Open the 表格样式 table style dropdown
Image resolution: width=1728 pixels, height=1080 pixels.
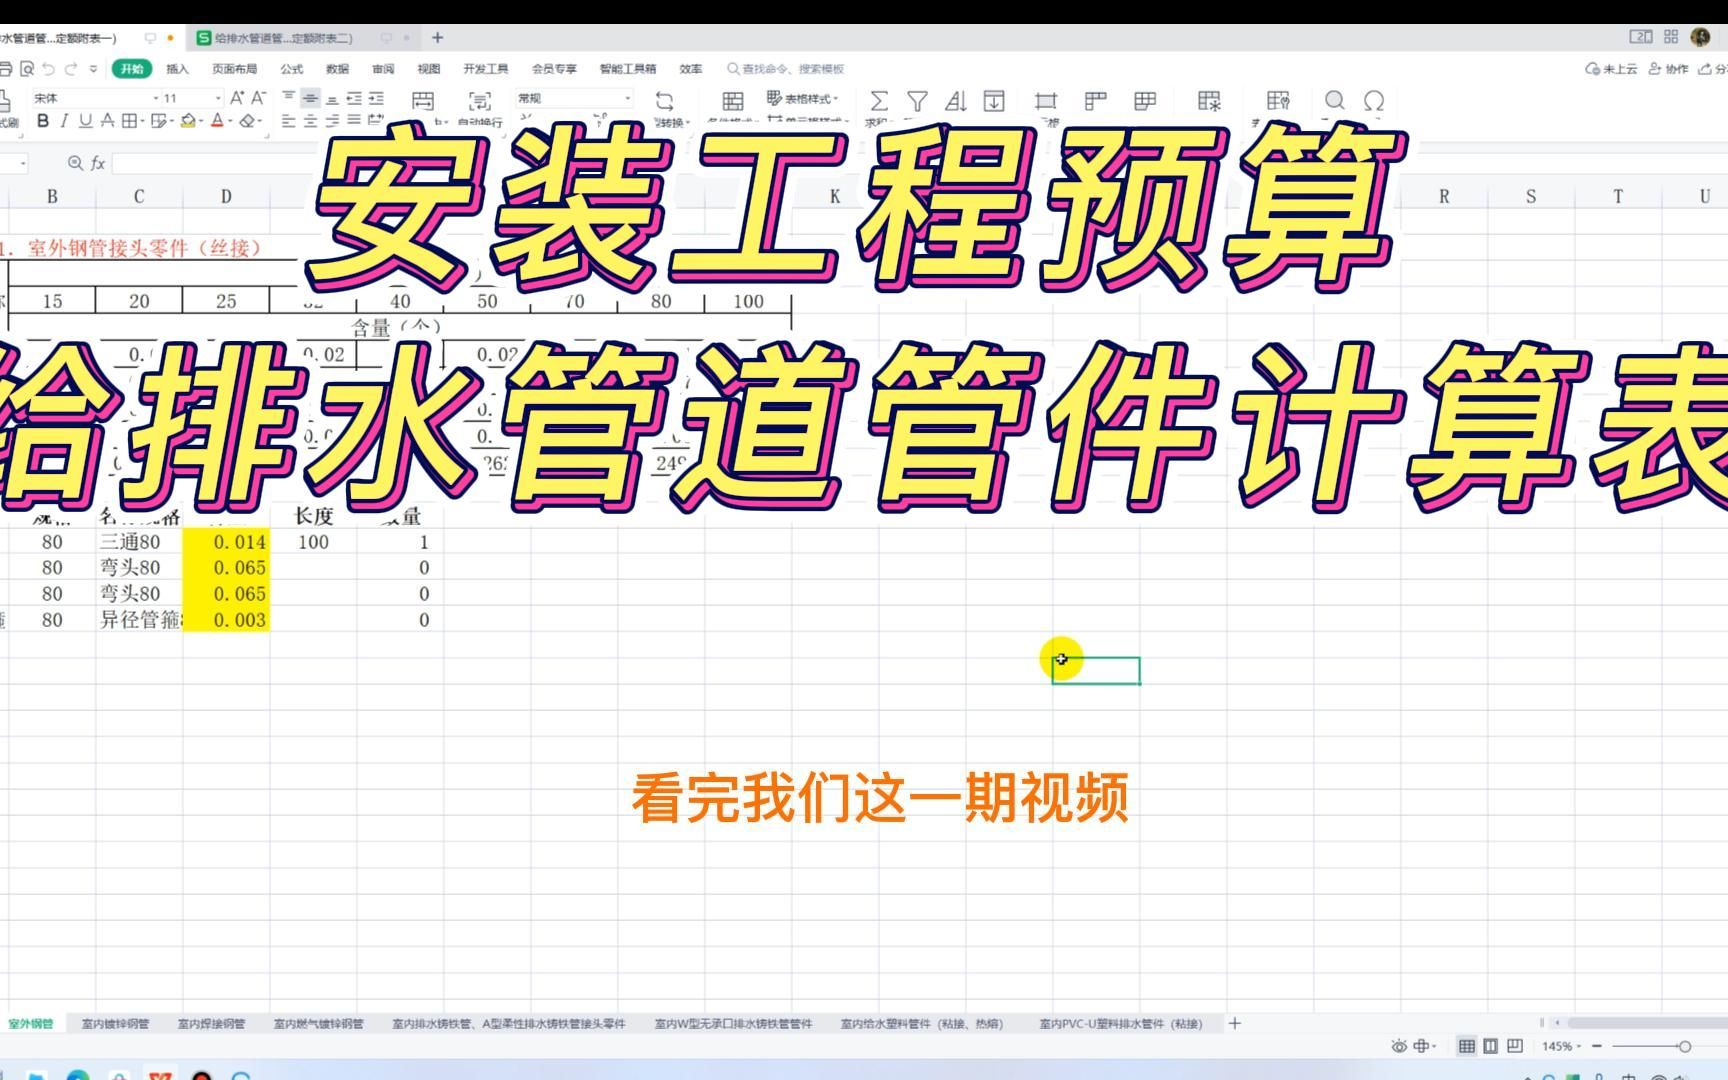pyautogui.click(x=808, y=98)
